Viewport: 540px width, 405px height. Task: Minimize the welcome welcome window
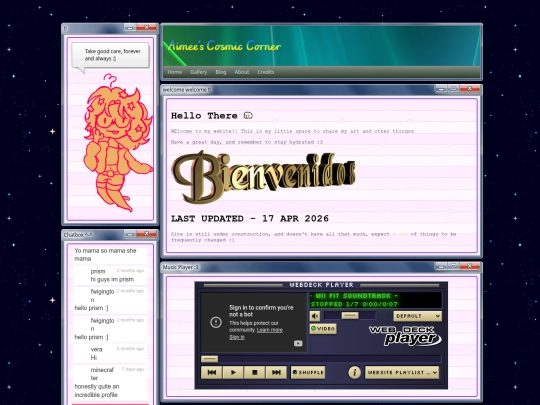(x=440, y=89)
